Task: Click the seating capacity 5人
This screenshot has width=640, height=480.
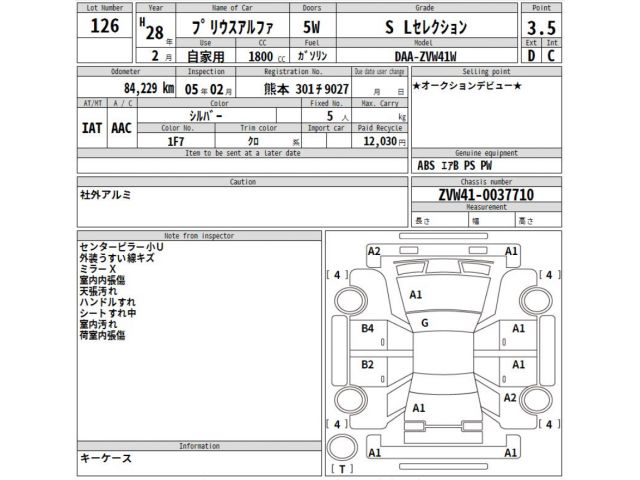Action: (x=337, y=116)
